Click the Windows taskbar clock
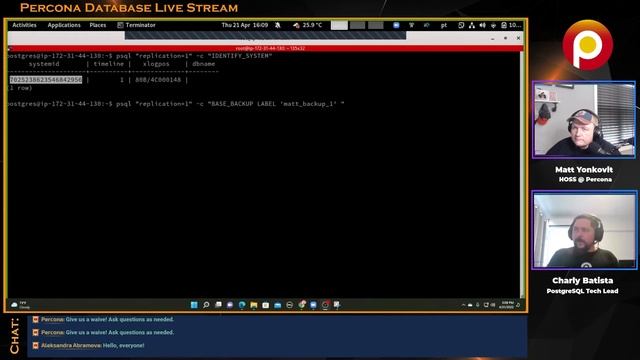 (507, 304)
